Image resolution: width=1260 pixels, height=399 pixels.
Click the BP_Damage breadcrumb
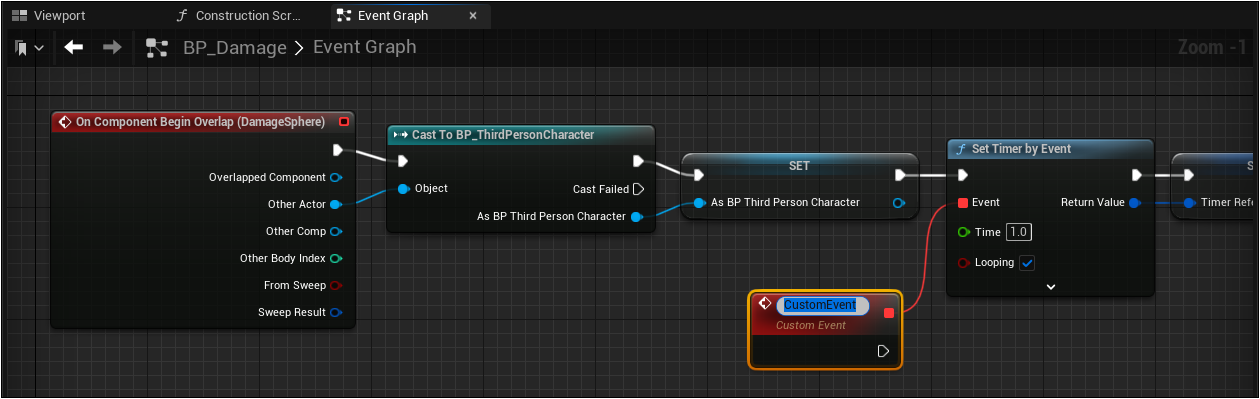(235, 48)
